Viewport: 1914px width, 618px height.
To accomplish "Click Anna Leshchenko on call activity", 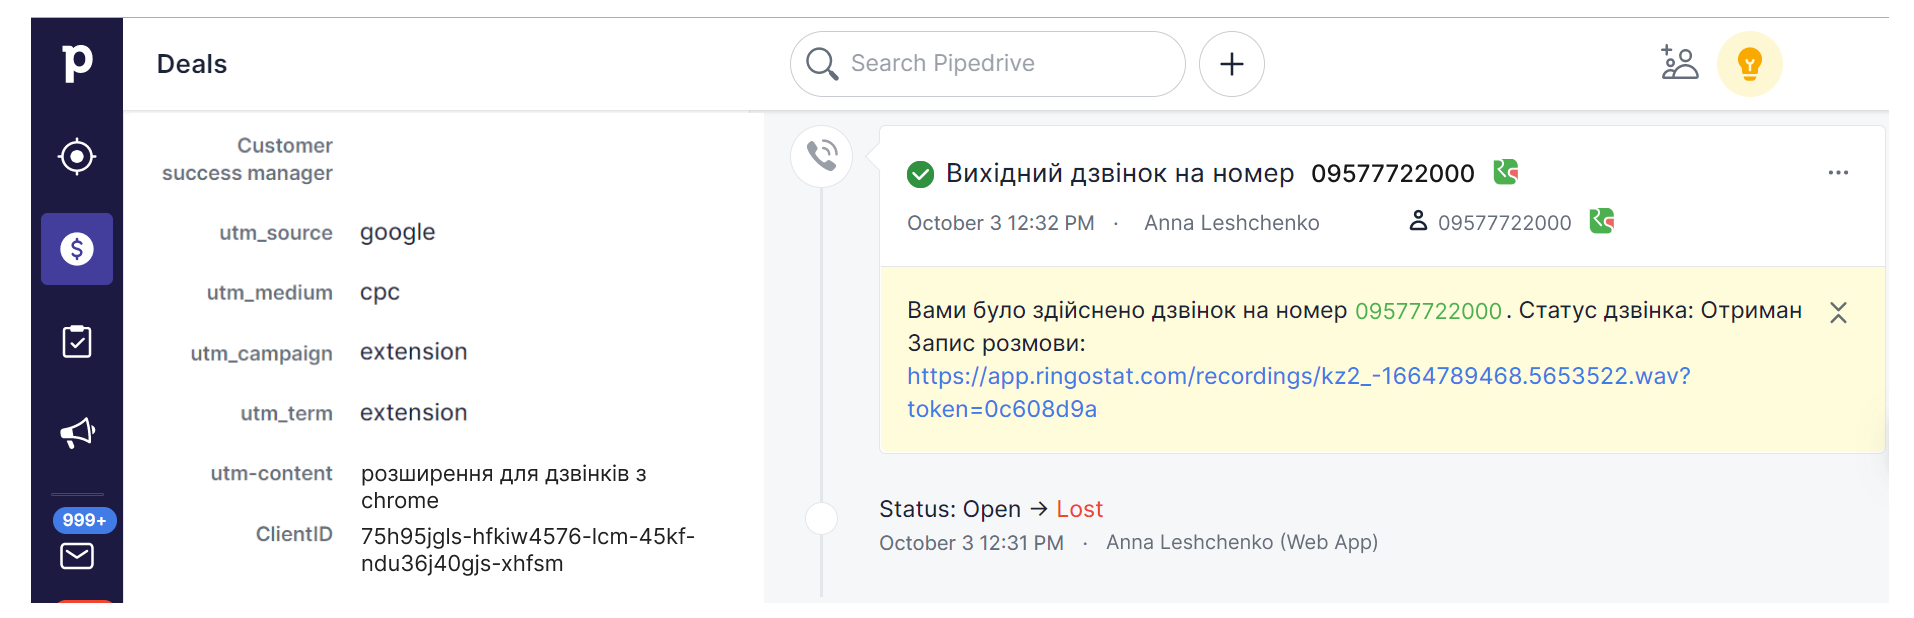I will 1232,223.
